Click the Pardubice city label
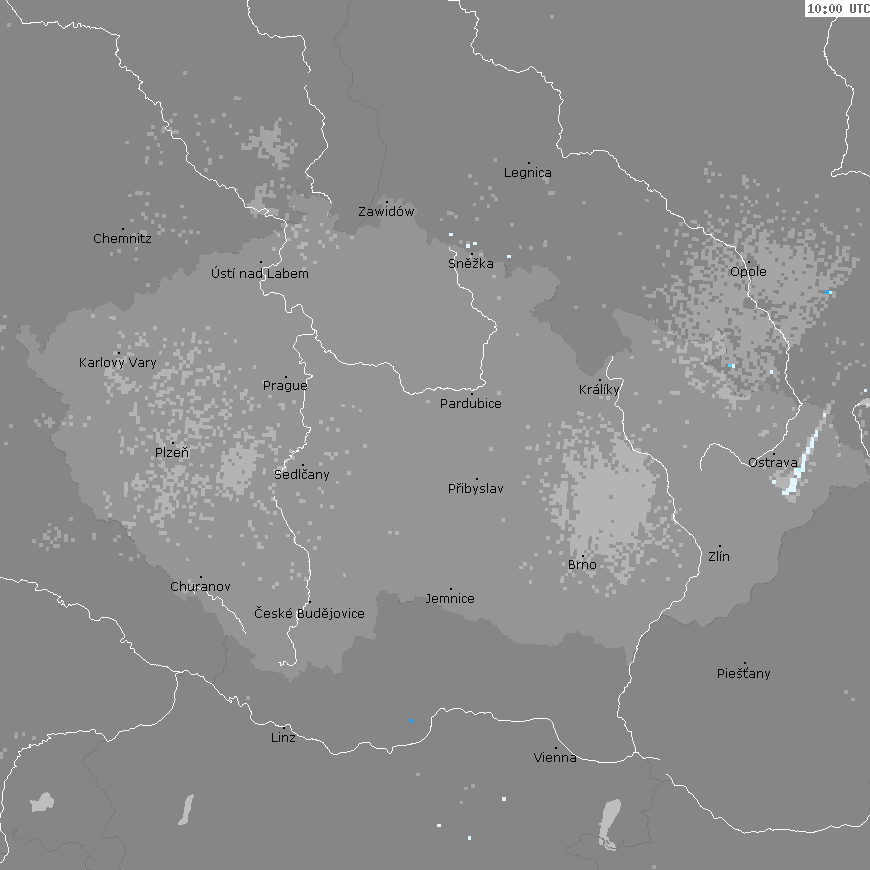Screen dimensions: 870x870 click(x=471, y=403)
